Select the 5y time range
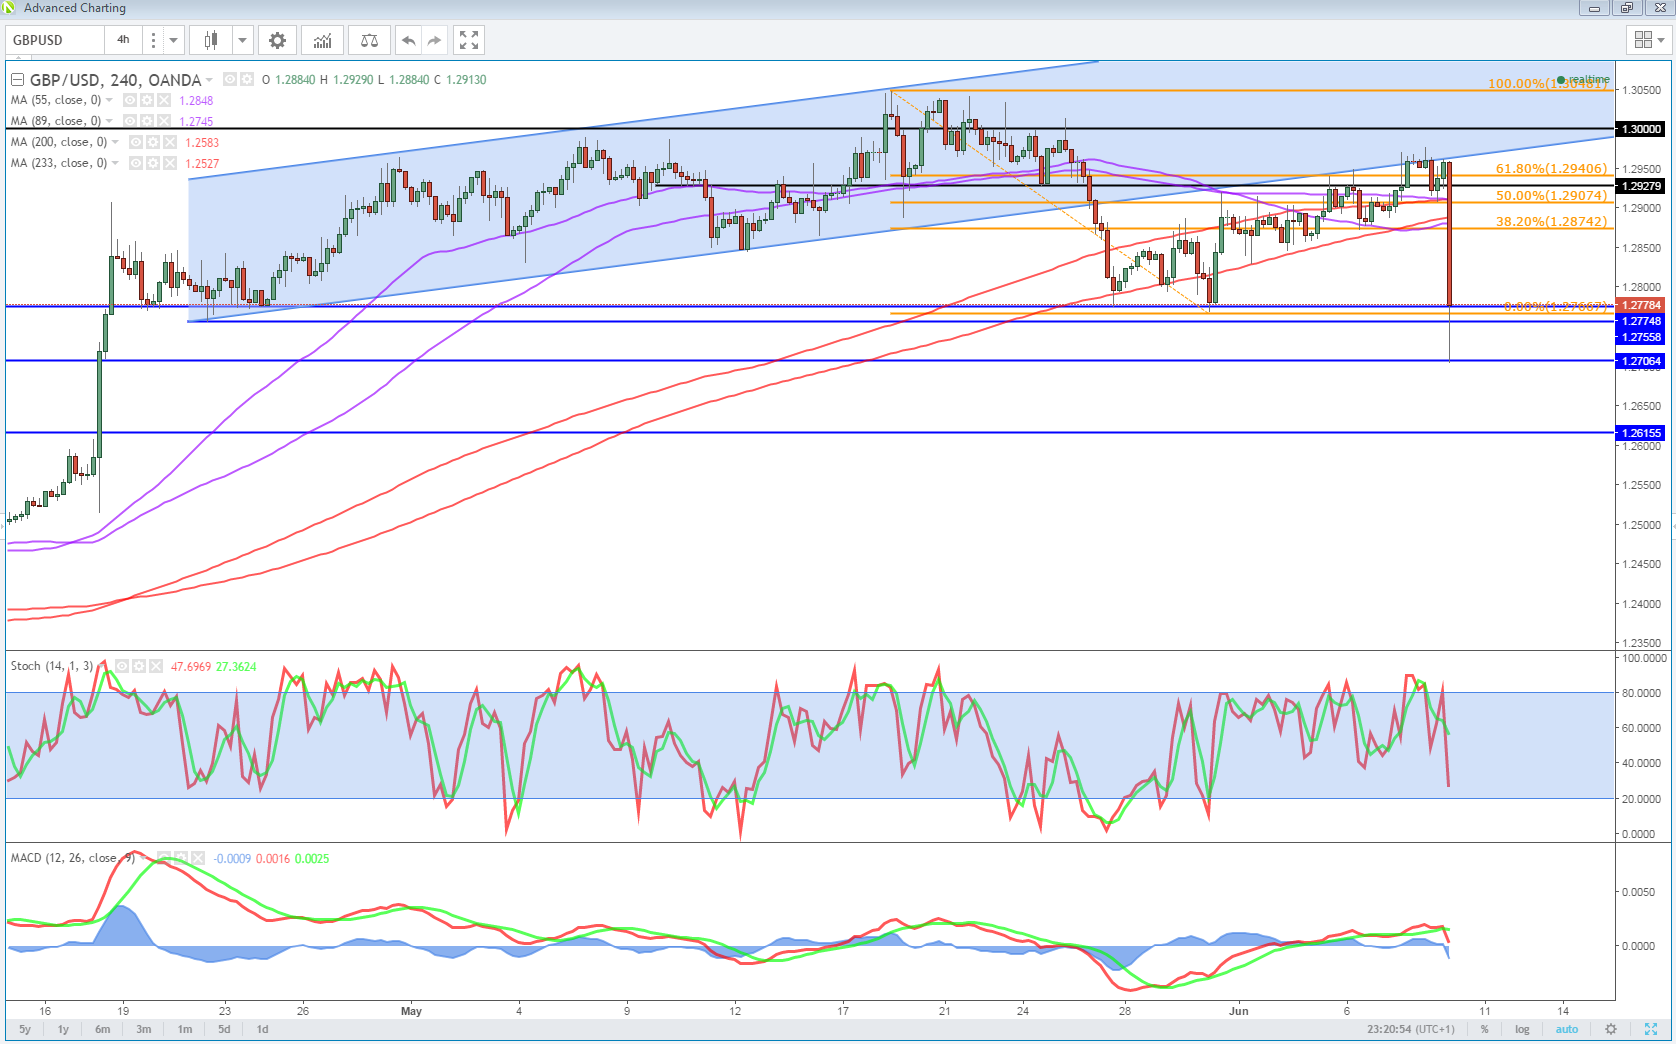Viewport: 1676px width, 1044px height. point(25,1029)
